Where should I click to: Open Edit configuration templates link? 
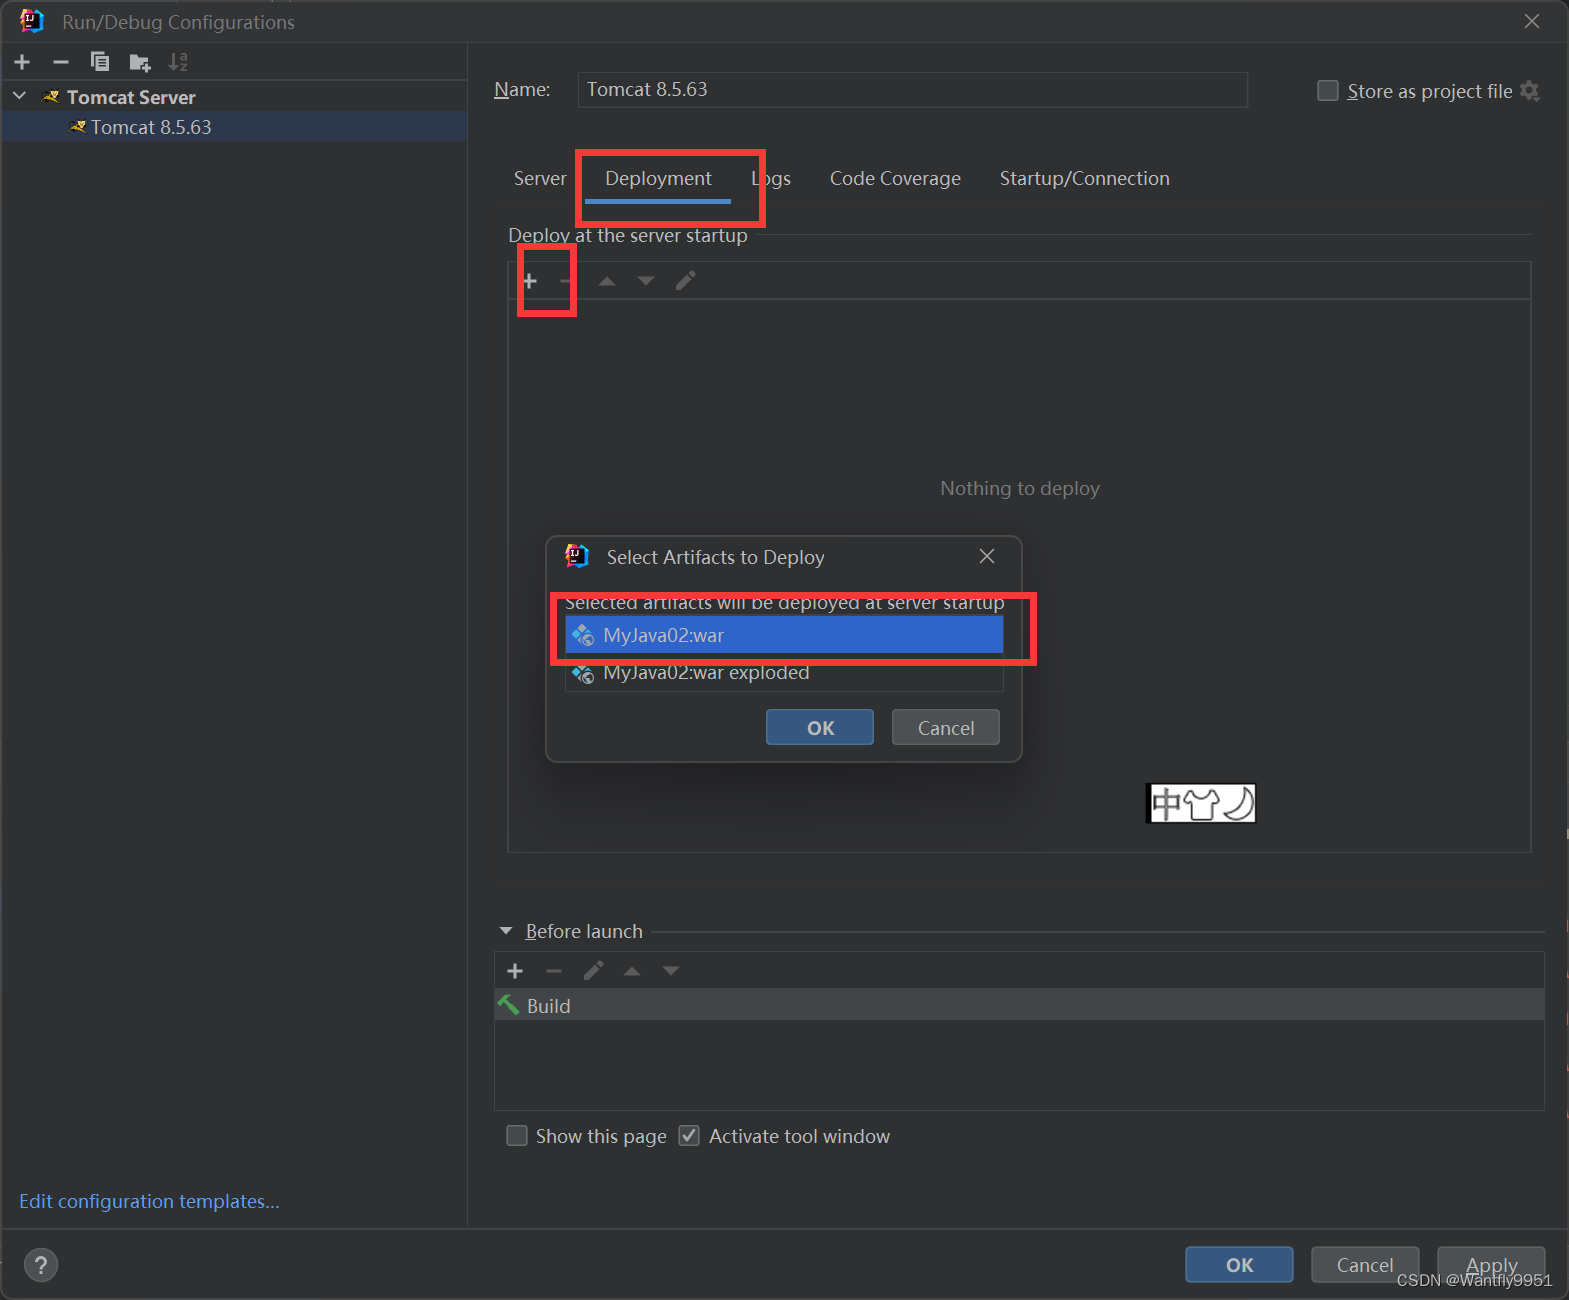pos(149,1201)
